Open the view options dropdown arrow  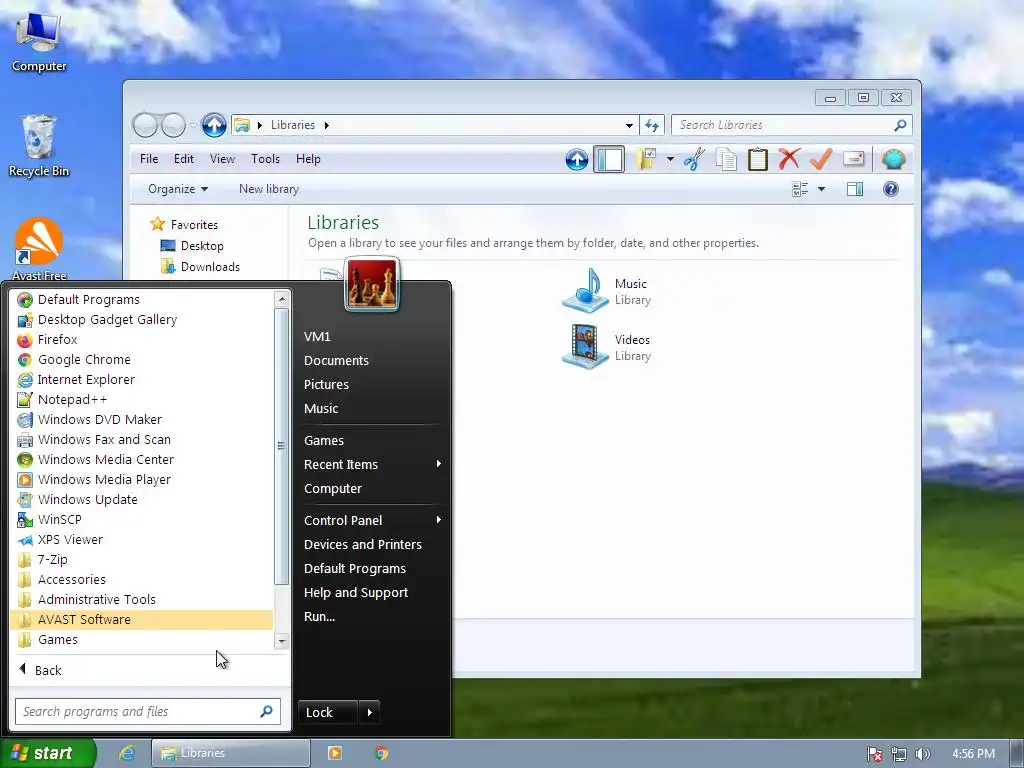[822, 189]
